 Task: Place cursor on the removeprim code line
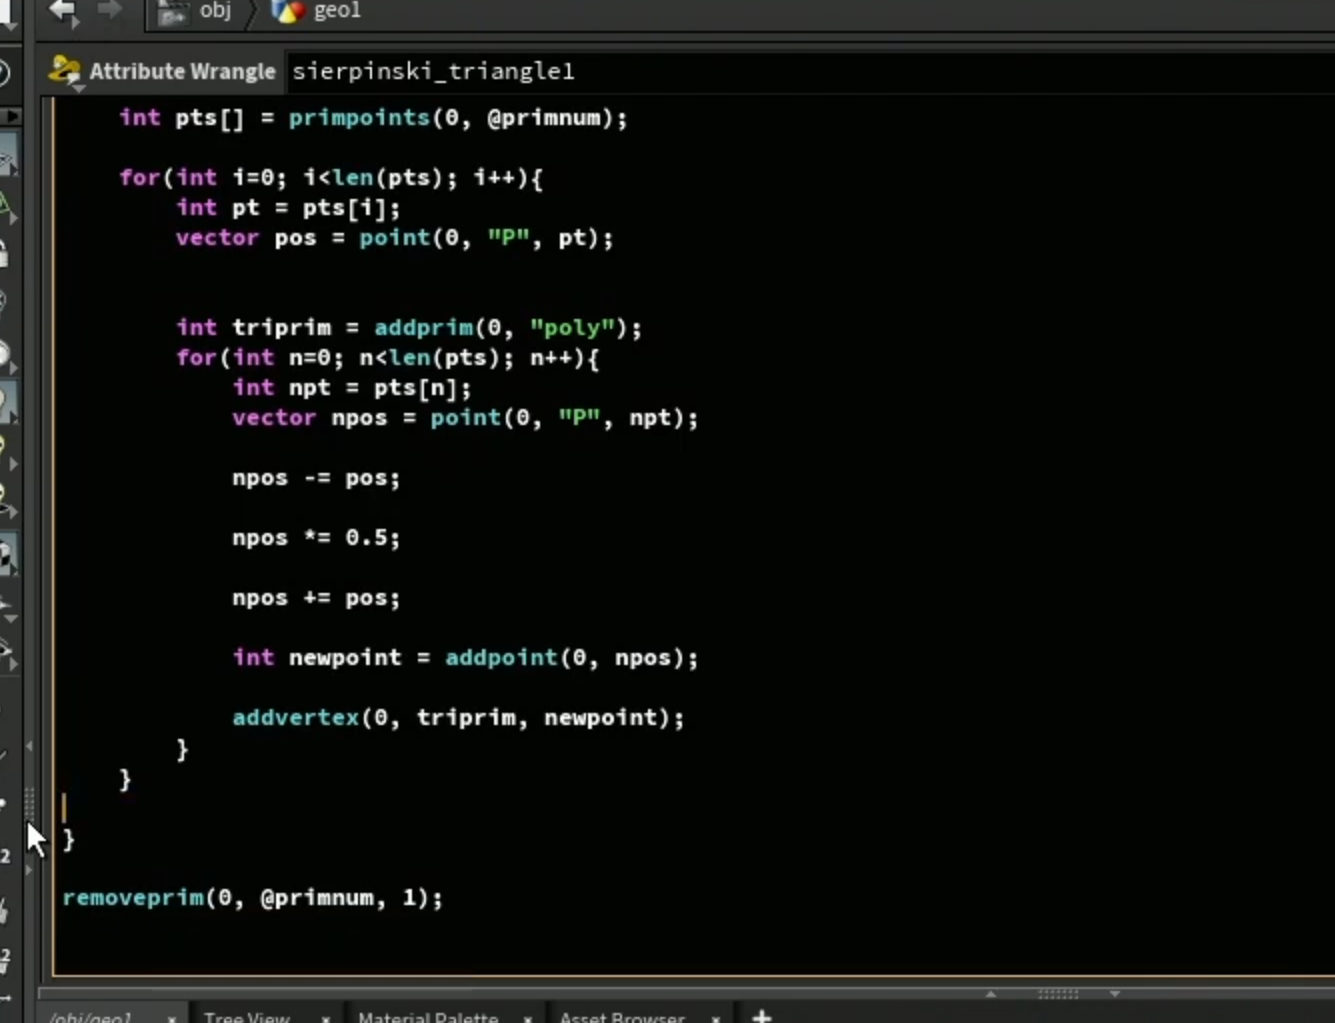click(252, 897)
